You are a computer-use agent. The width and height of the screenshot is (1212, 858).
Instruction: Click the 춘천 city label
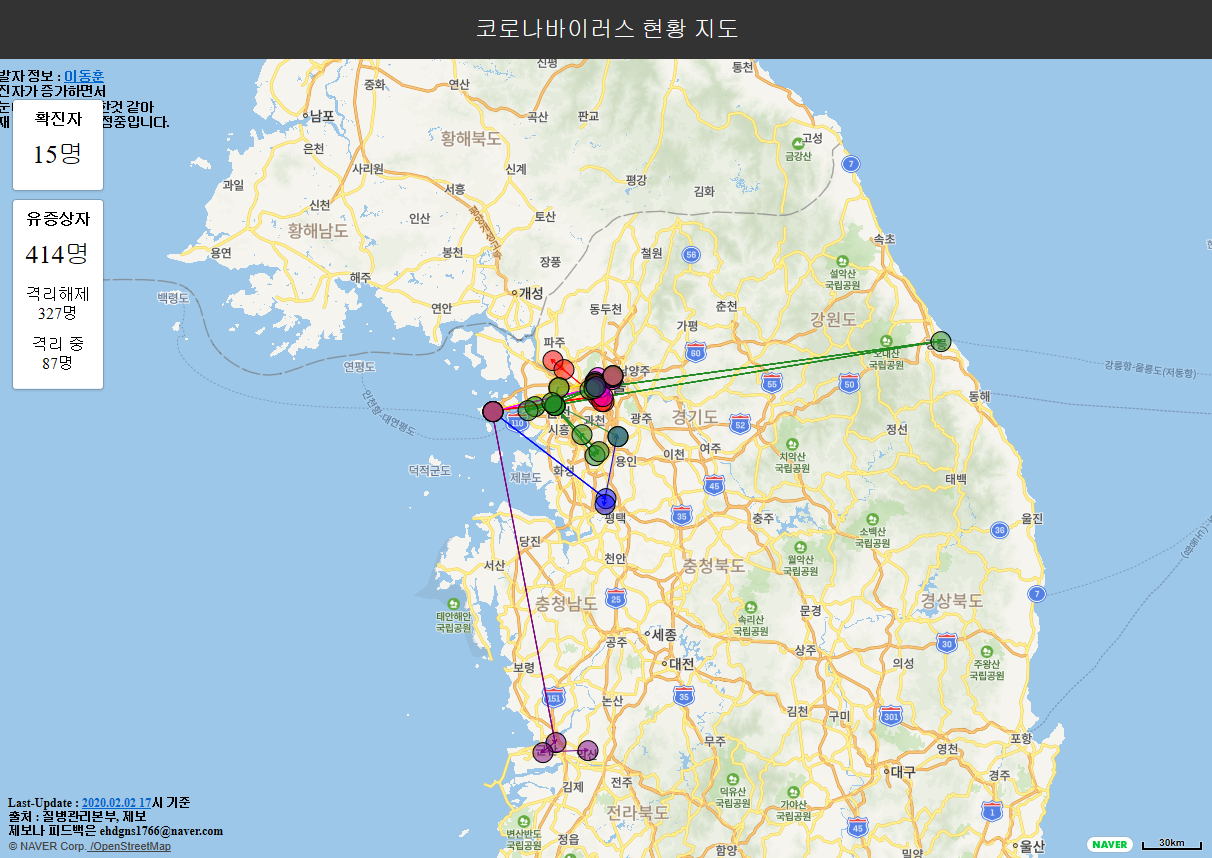(x=726, y=306)
